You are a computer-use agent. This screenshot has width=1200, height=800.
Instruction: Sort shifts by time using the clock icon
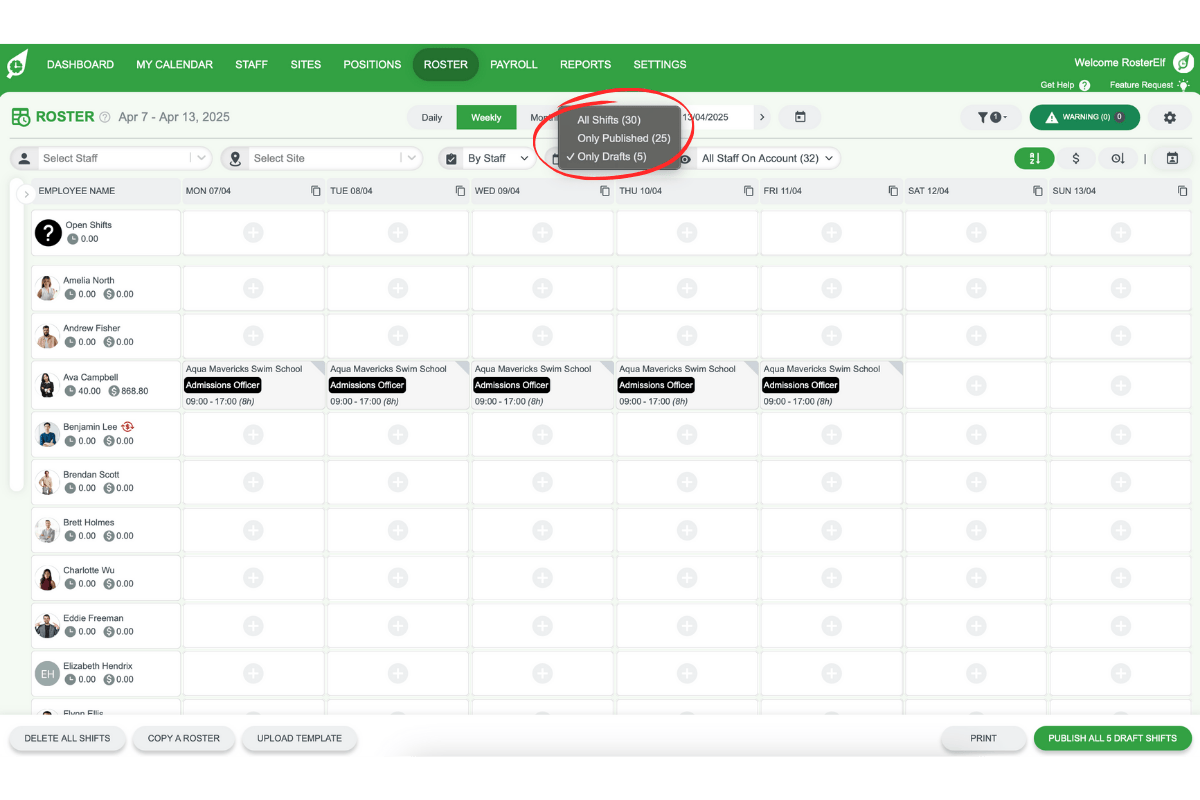(x=1118, y=158)
